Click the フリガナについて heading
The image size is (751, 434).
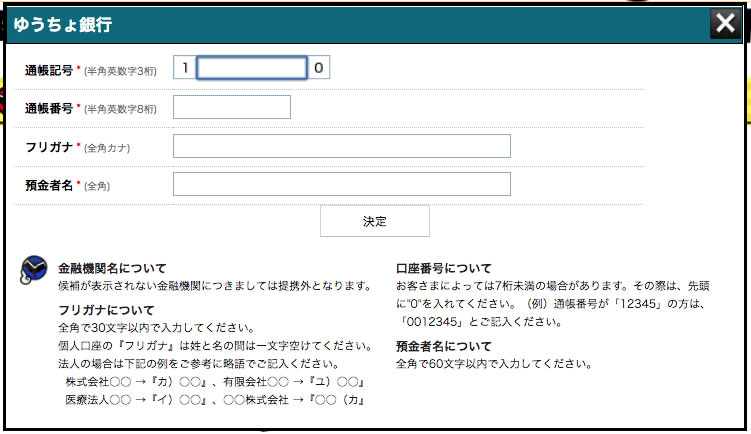pyautogui.click(x=106, y=310)
